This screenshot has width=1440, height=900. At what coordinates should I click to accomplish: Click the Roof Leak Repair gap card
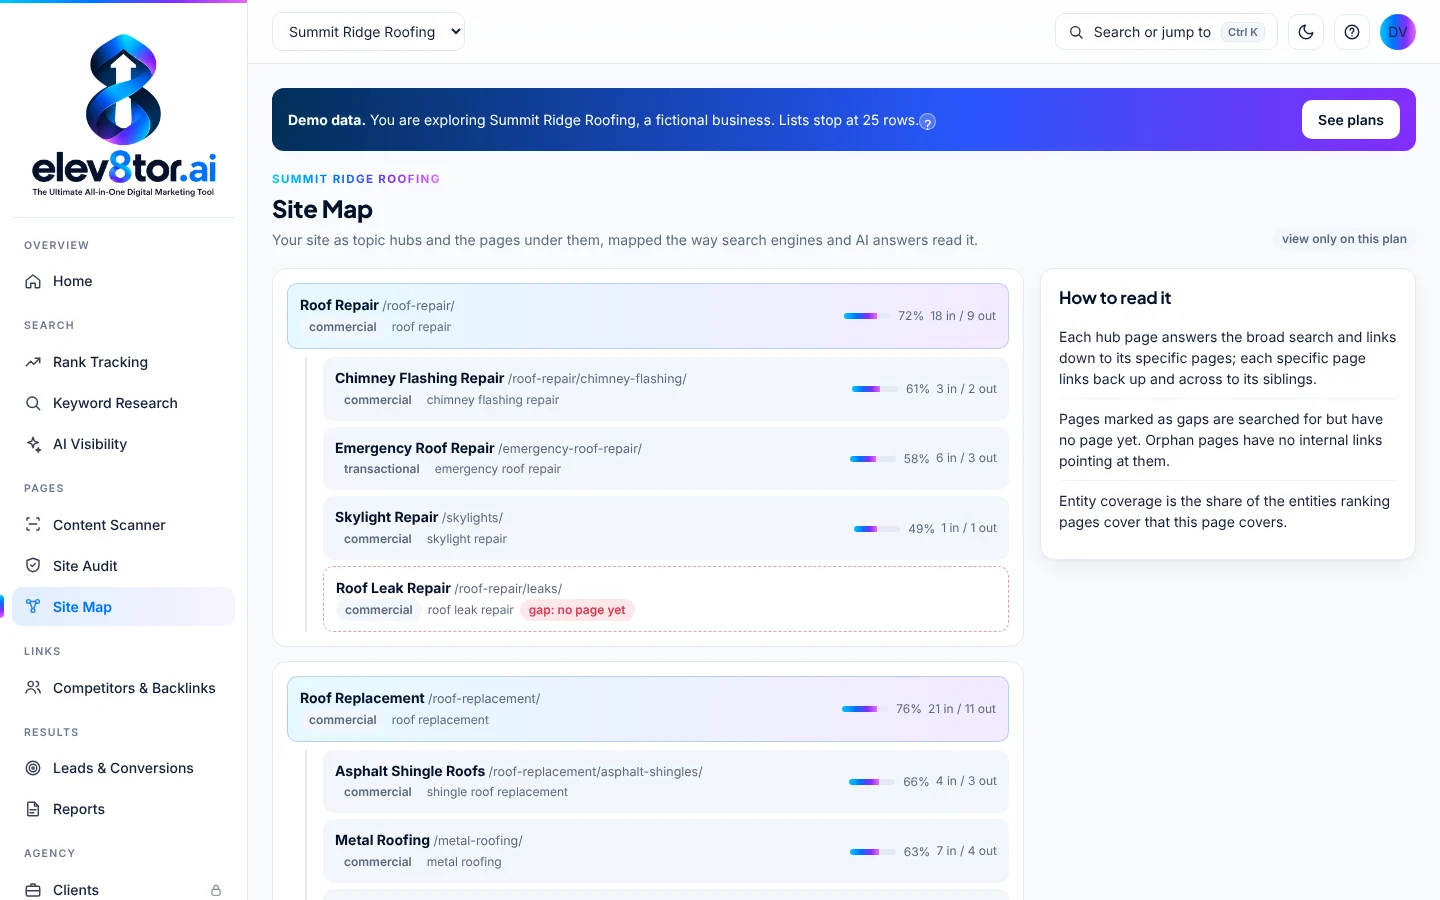666,599
